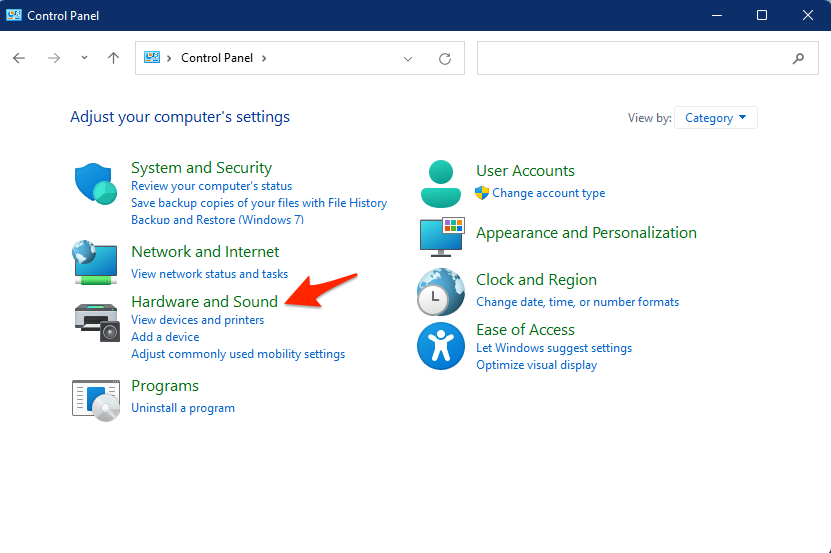Click the Clock and Region globe icon
Viewport: 831px width, 553px height.
pos(441,292)
